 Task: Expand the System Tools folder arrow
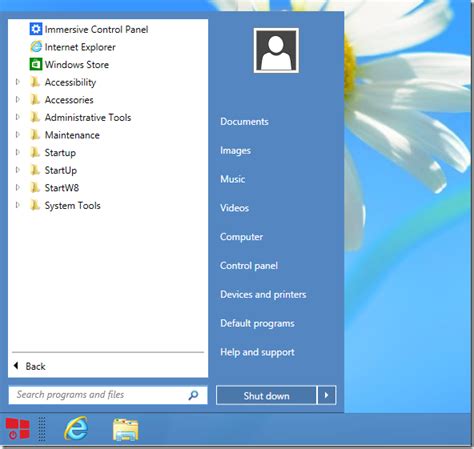(x=18, y=205)
